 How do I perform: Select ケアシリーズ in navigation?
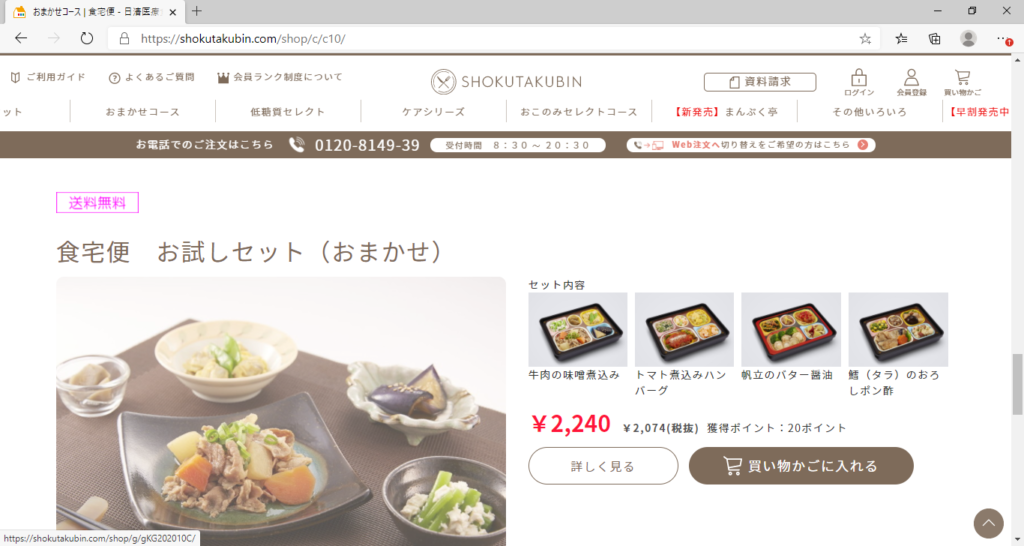click(433, 112)
